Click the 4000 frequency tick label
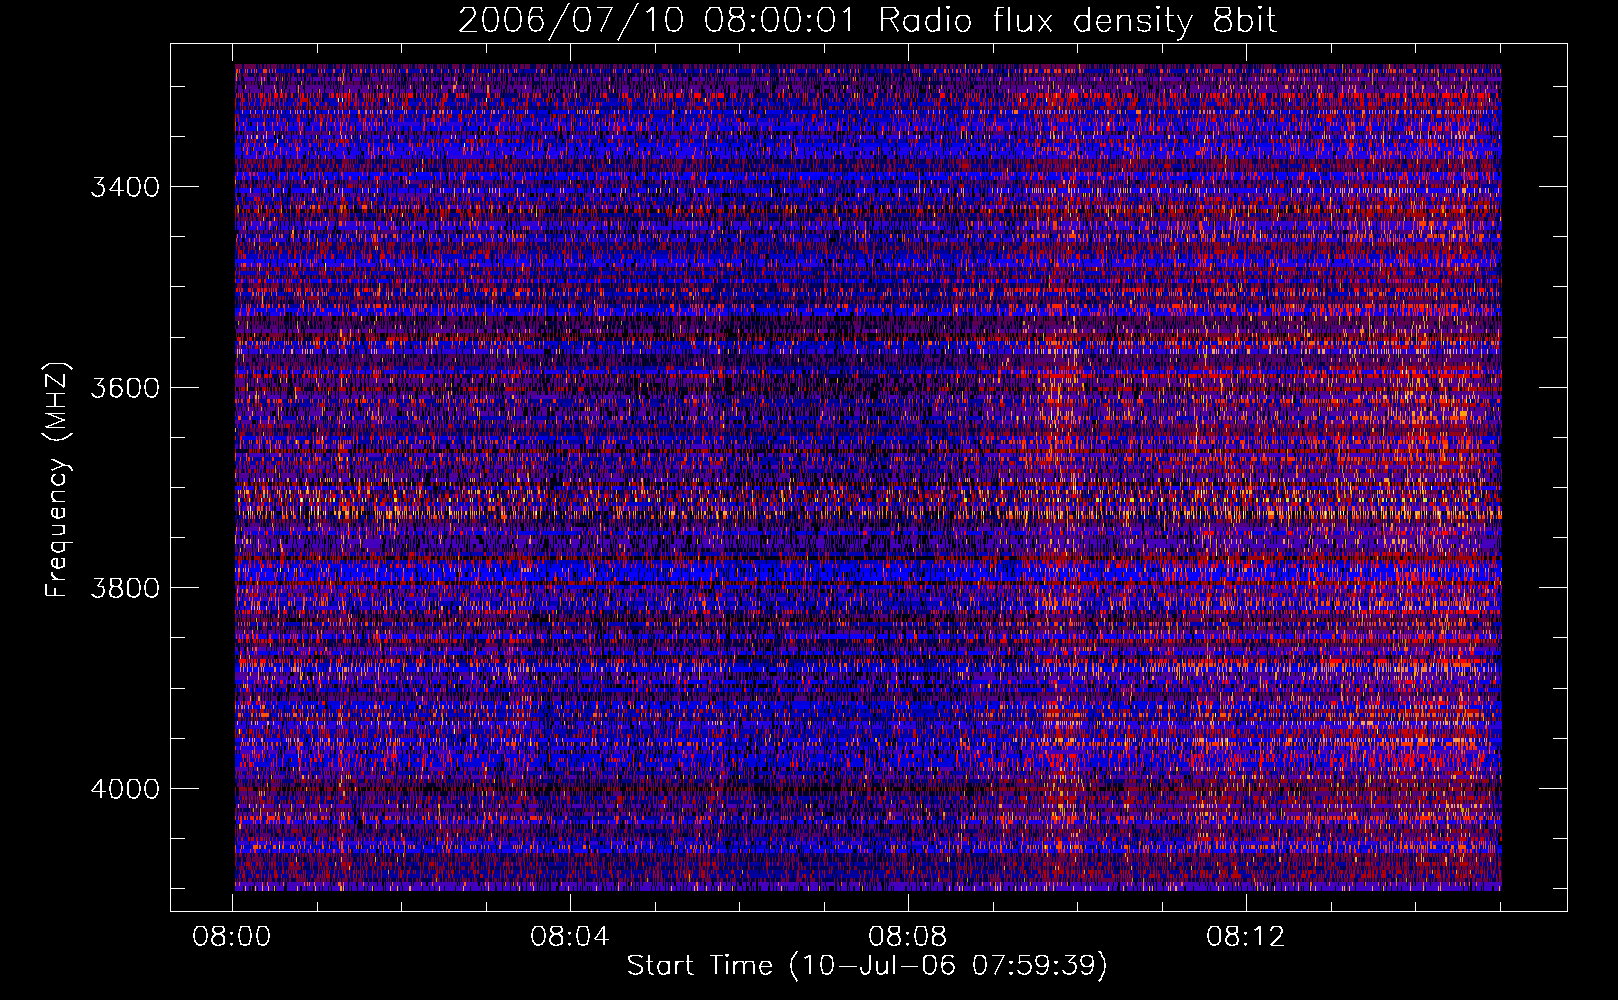The width and height of the screenshot is (1618, 1000). (125, 789)
